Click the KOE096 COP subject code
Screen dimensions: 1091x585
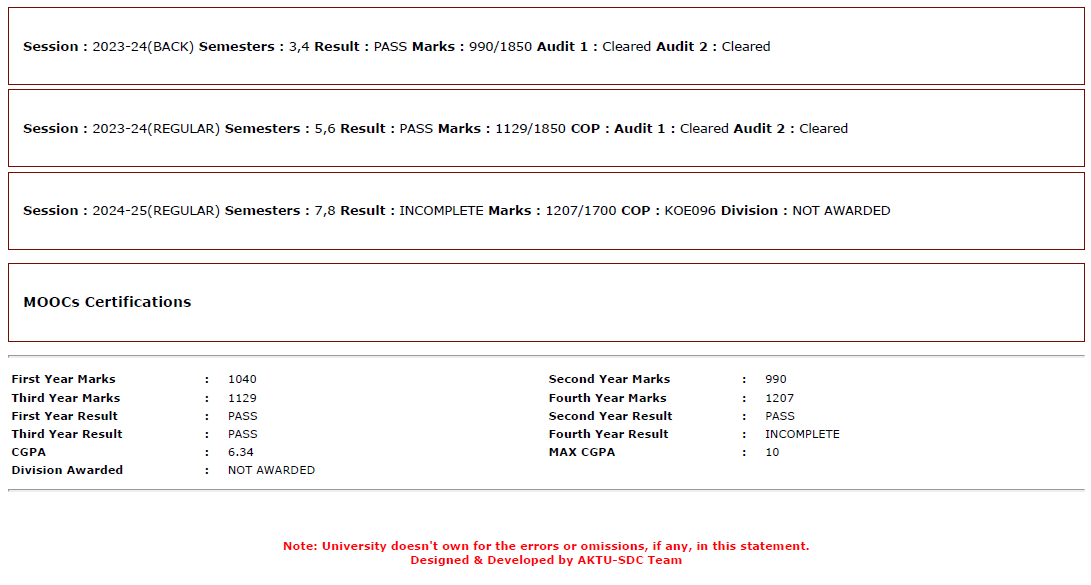coord(690,211)
